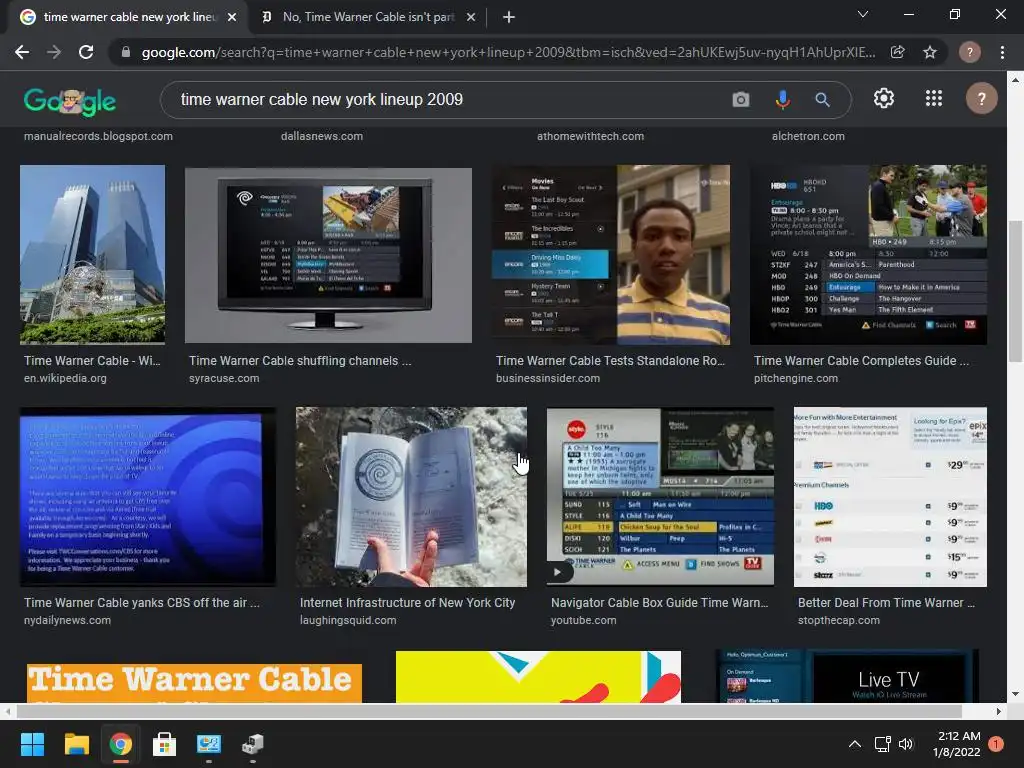Start voice search with microphone

[782, 99]
